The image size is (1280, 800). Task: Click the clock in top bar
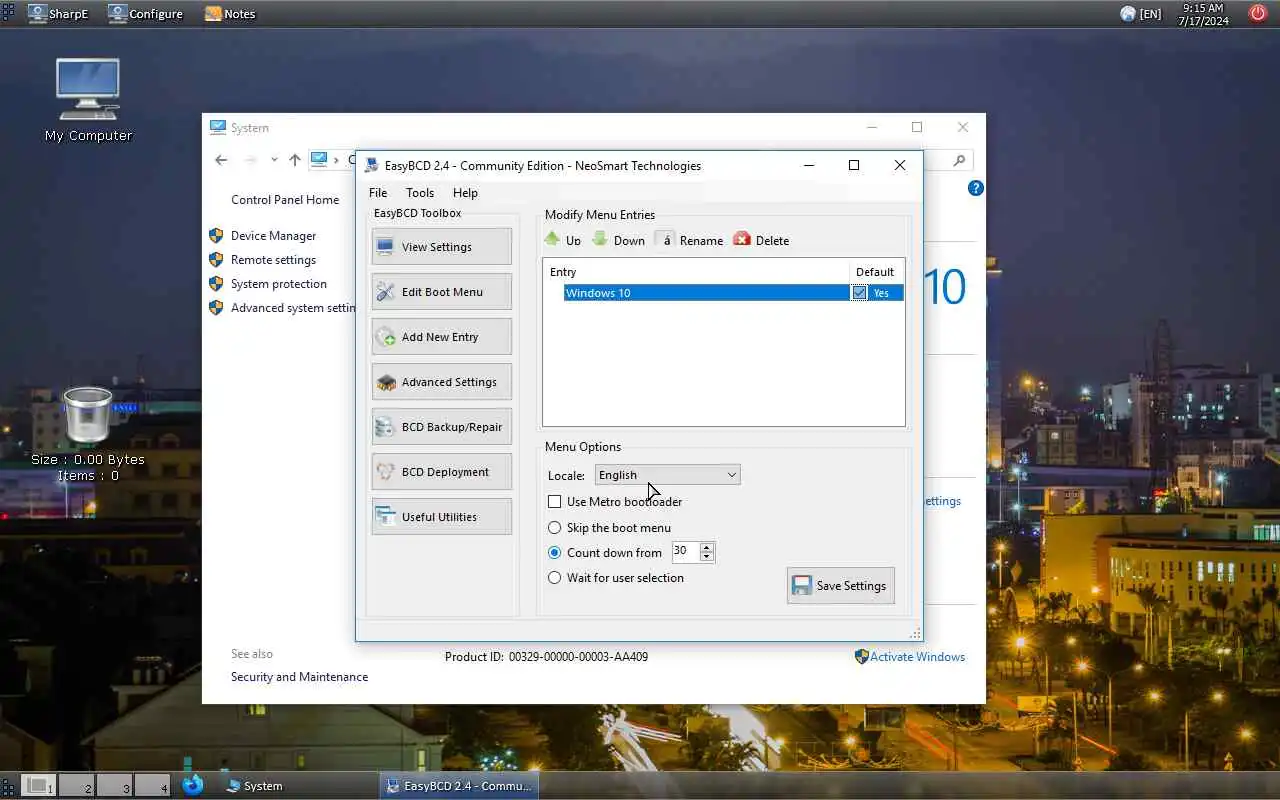coord(1203,14)
